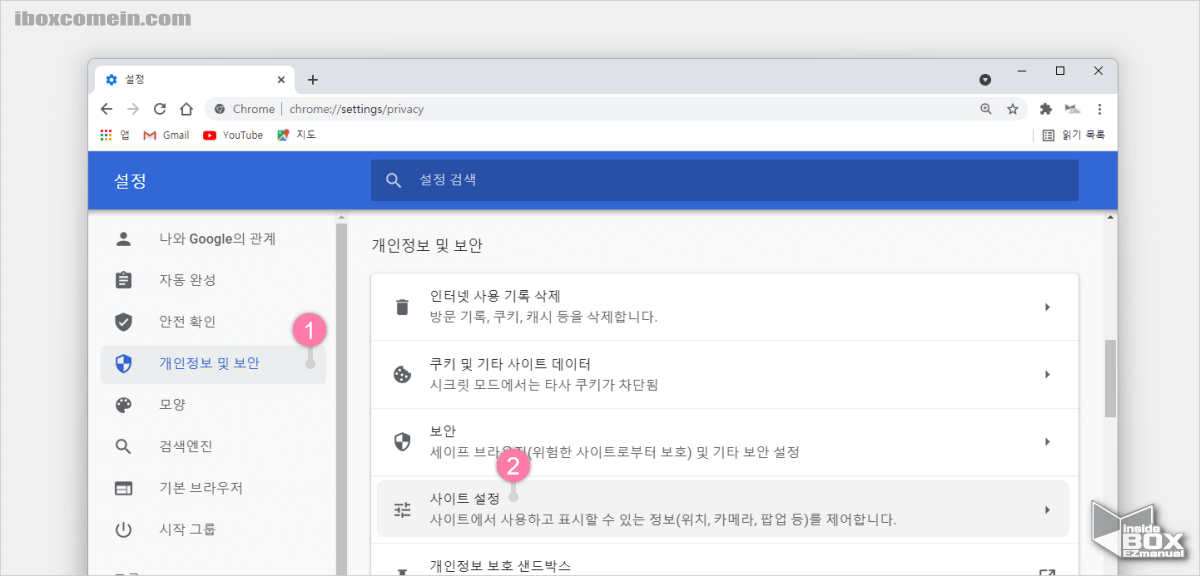Click the bookmark star in address bar
1200x576 pixels.
[x=1011, y=110]
